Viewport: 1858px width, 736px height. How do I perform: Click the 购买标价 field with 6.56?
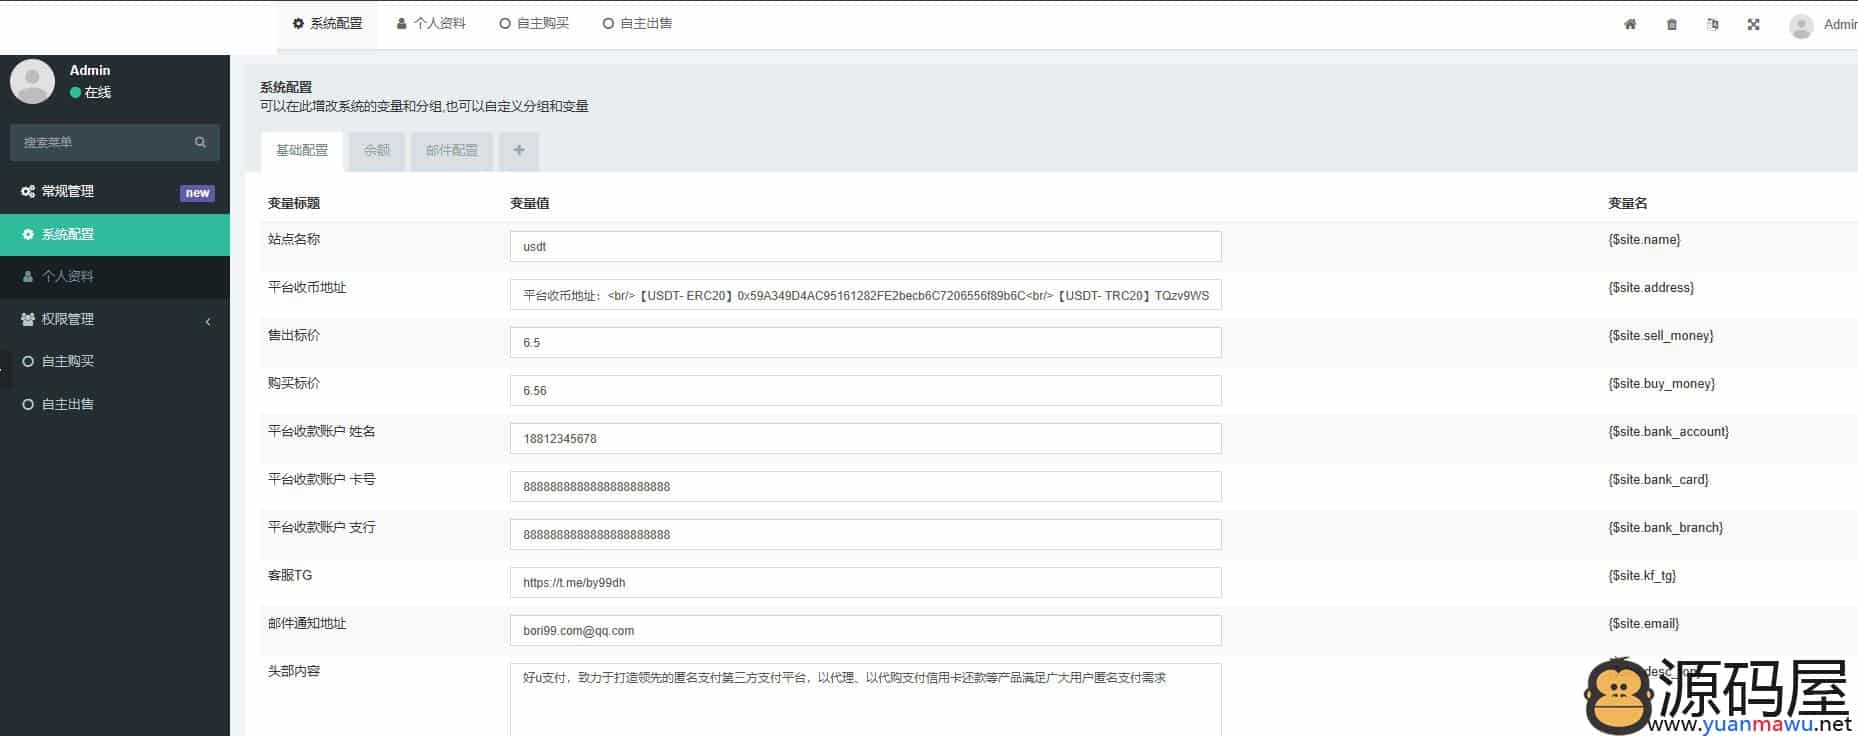[x=865, y=390]
